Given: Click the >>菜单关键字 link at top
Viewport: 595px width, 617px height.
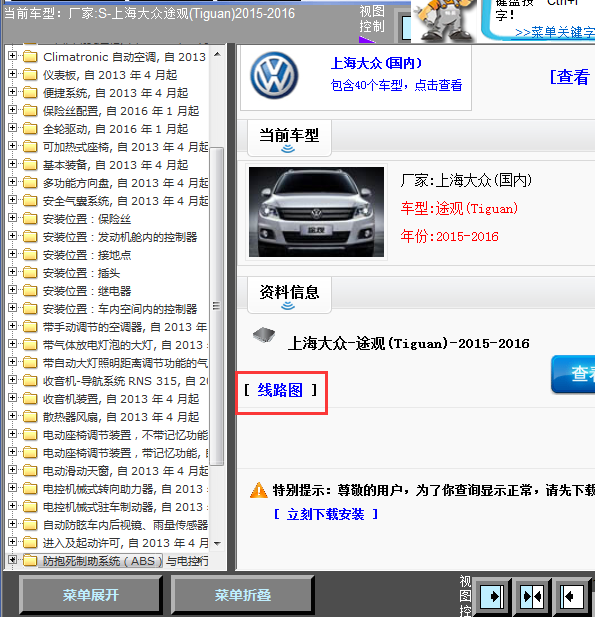Looking at the screenshot, I should [554, 33].
